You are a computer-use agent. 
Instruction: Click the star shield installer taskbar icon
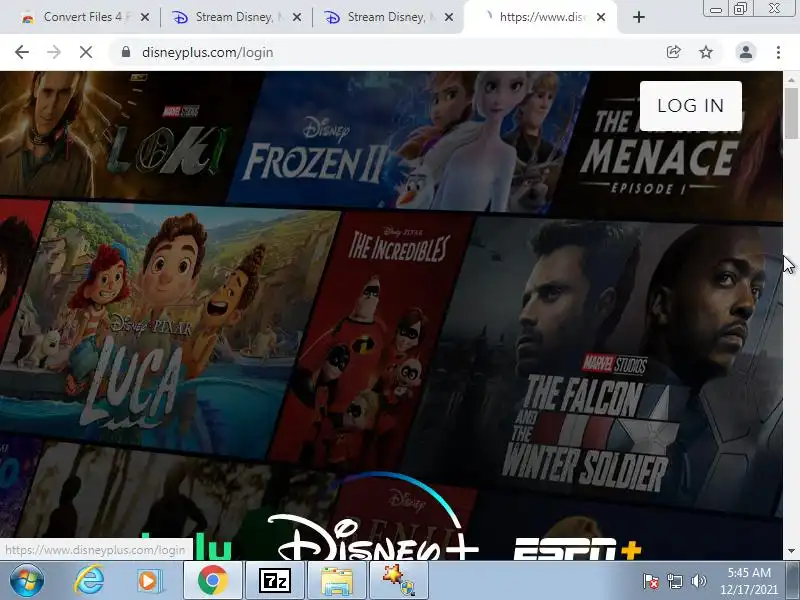(x=398, y=581)
